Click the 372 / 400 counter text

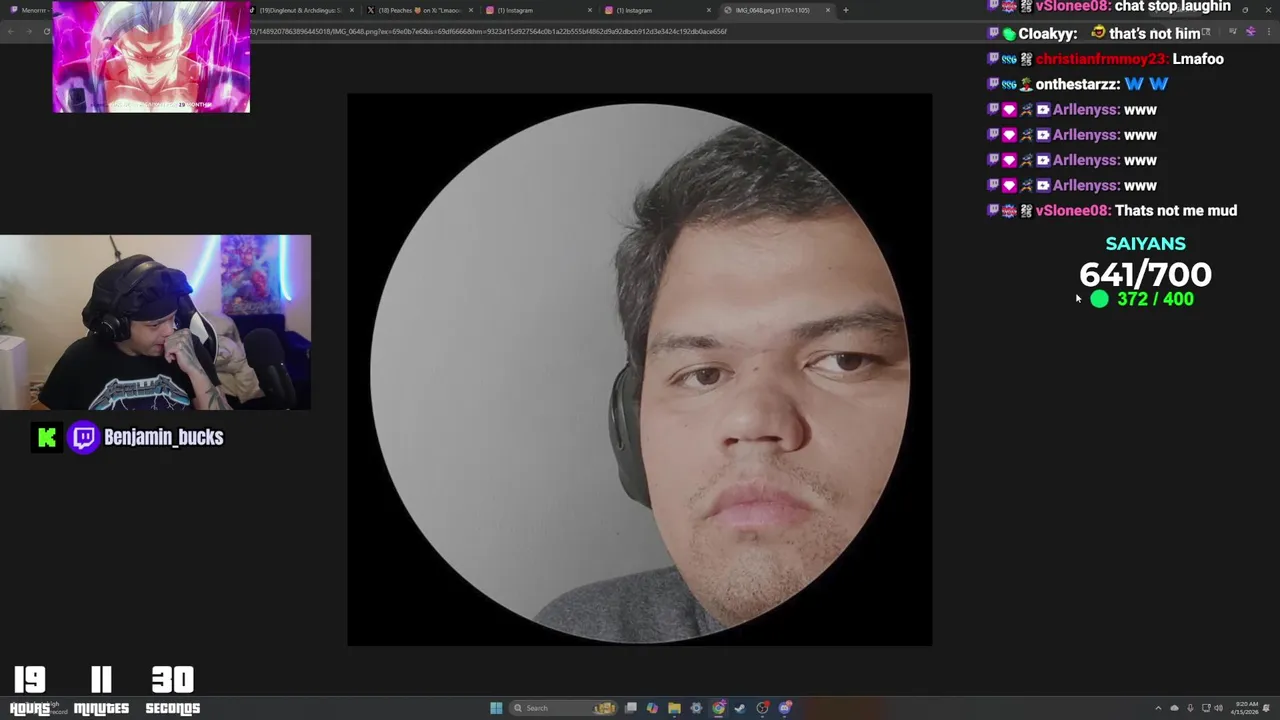(1155, 299)
